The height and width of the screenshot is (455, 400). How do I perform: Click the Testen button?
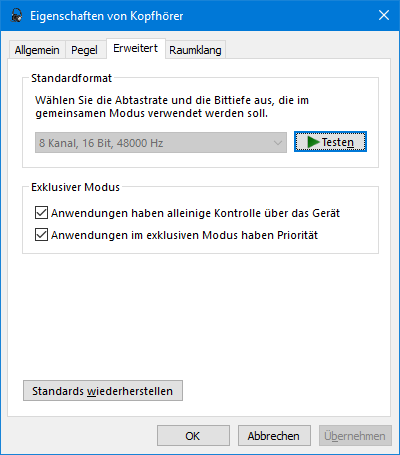(330, 142)
